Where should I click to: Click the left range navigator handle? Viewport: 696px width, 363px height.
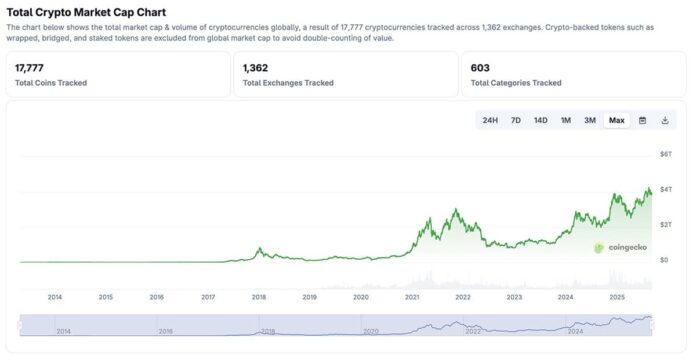20,325
